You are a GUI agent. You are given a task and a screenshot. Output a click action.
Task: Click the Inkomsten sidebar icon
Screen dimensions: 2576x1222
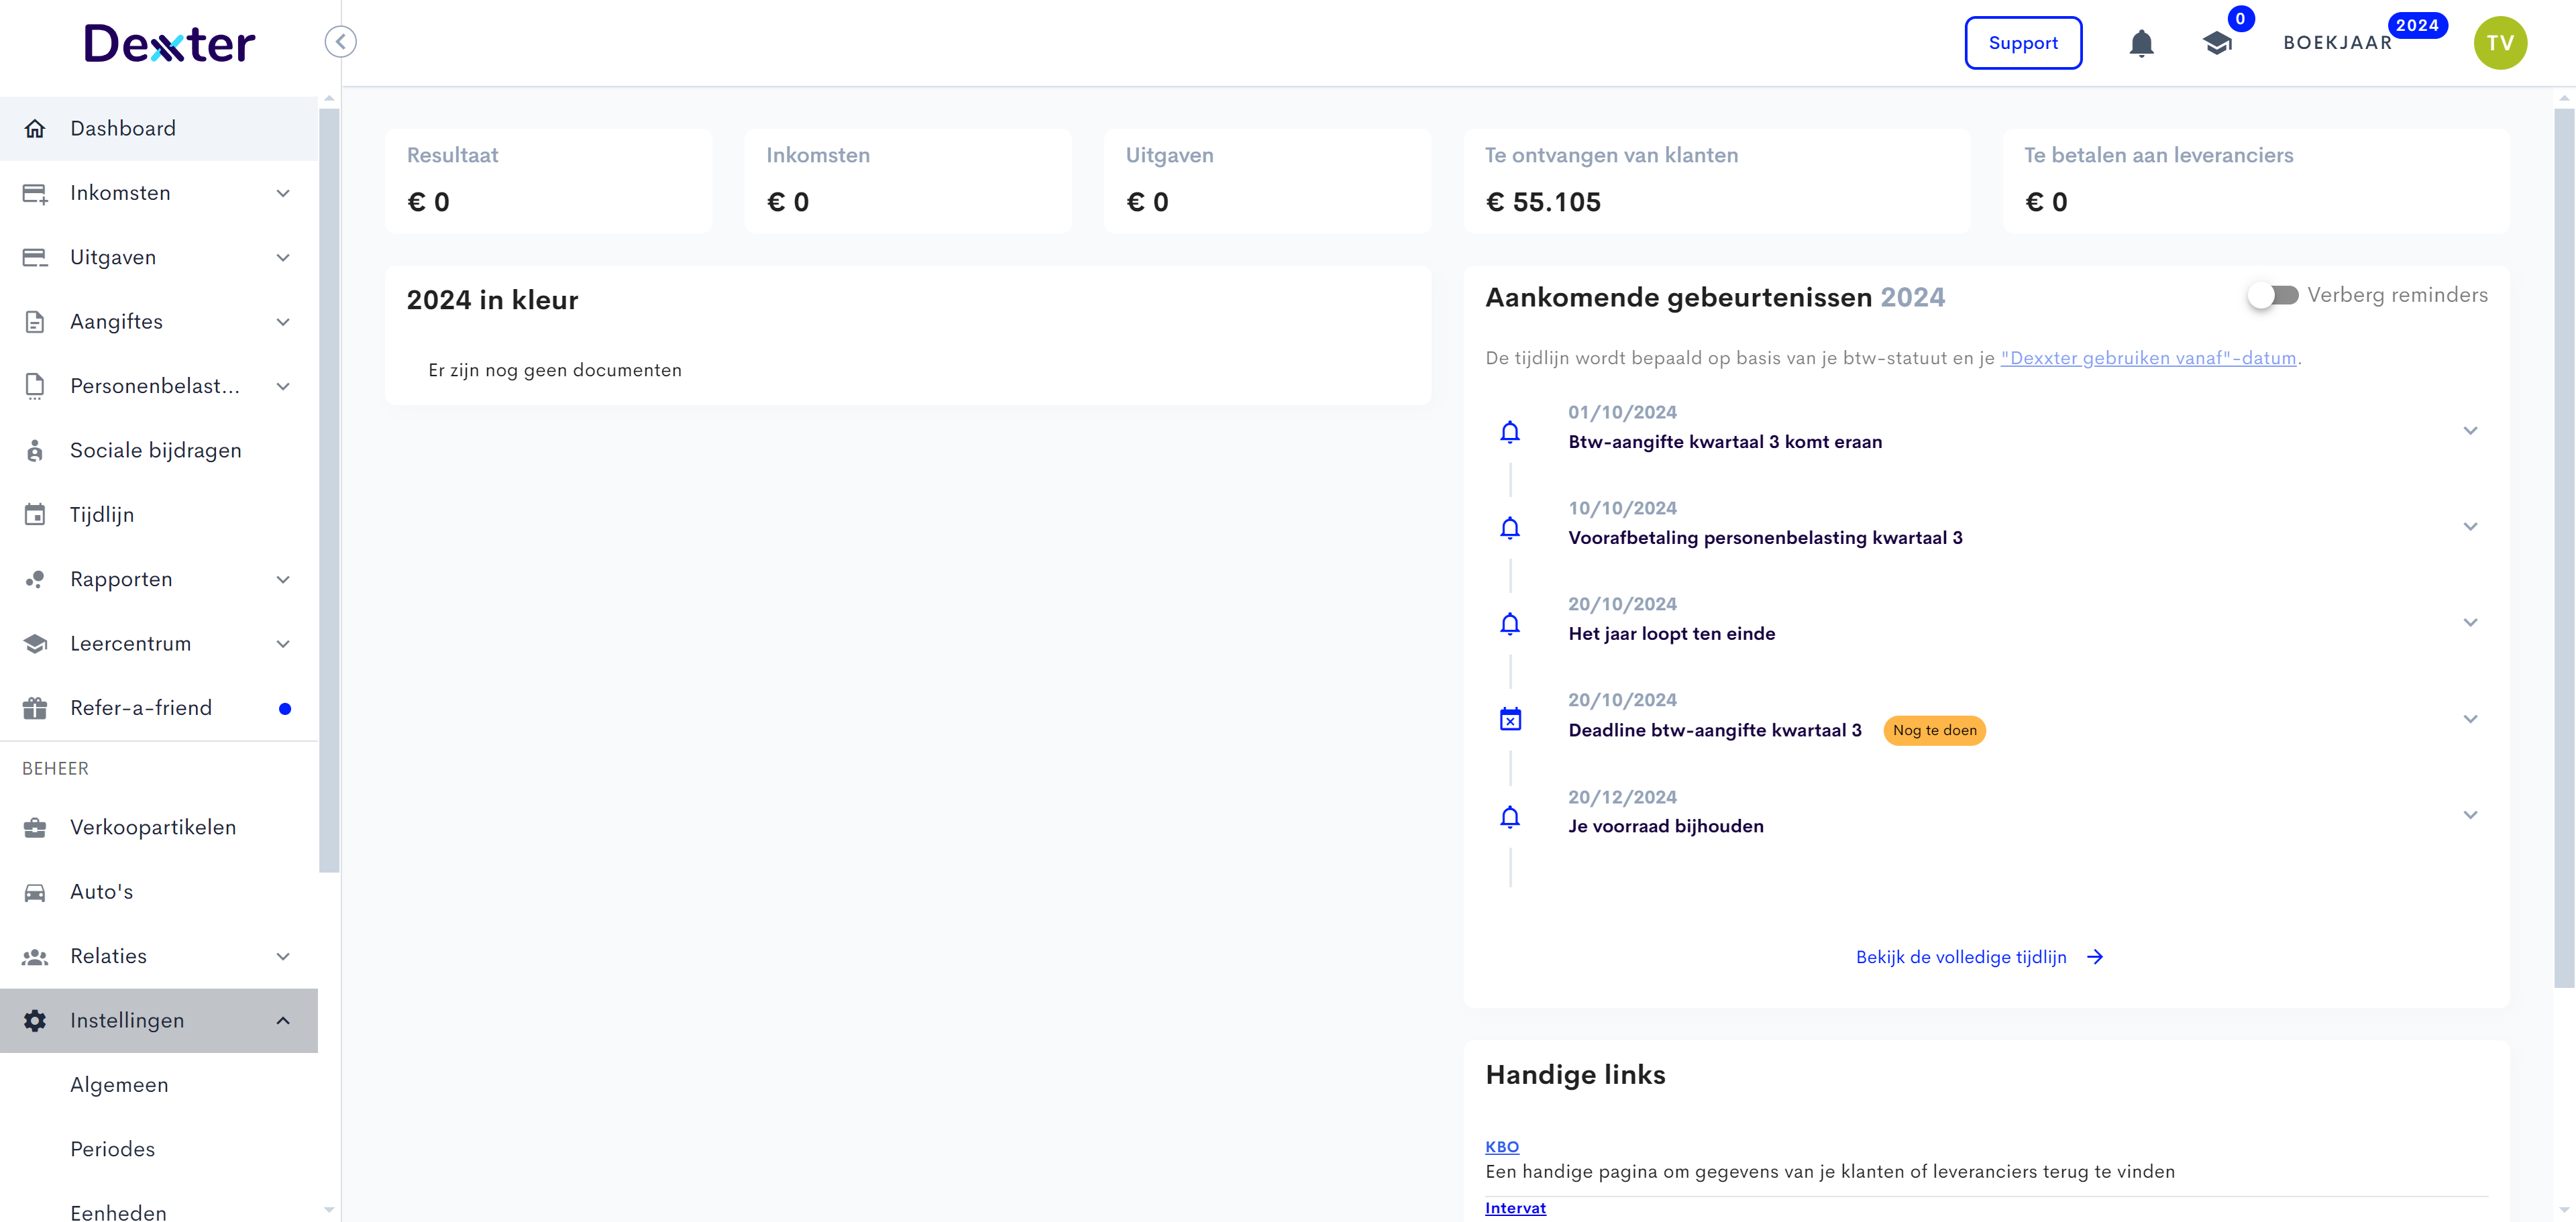tap(35, 193)
